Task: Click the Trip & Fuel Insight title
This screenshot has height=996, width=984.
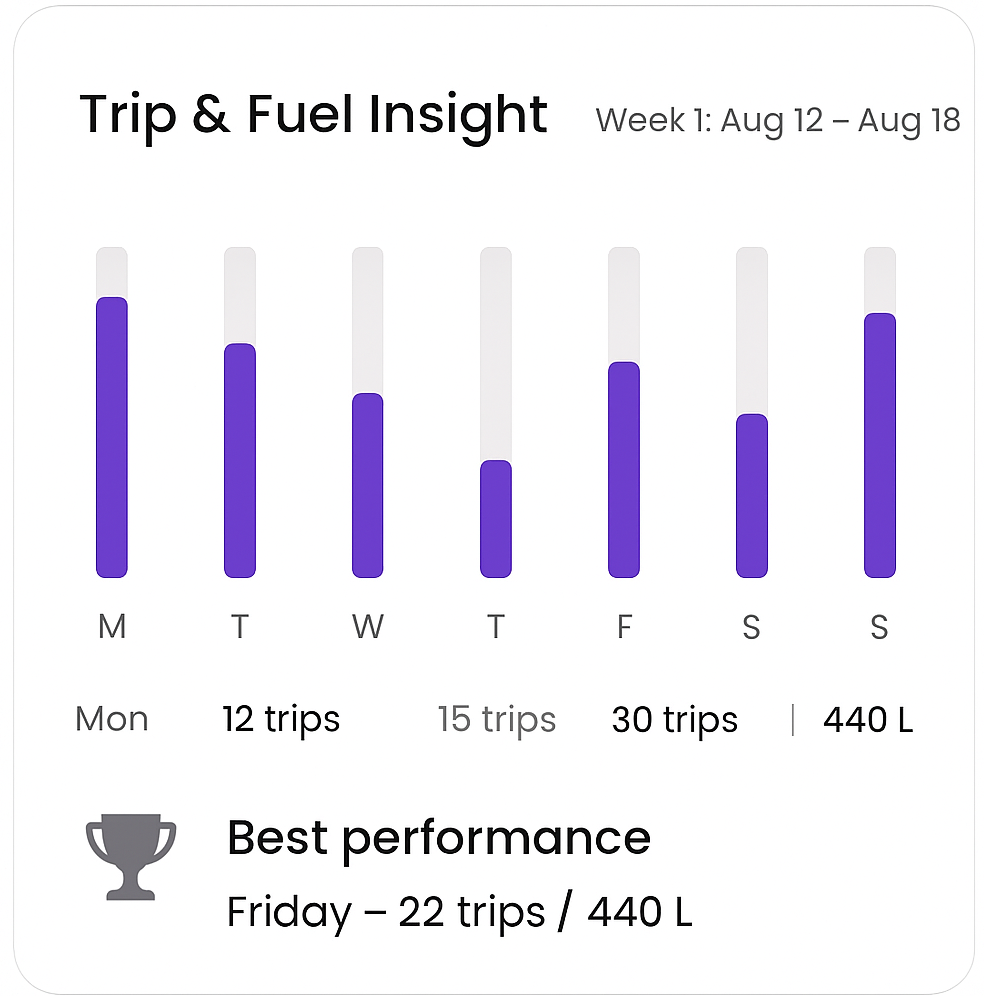Action: 313,116
